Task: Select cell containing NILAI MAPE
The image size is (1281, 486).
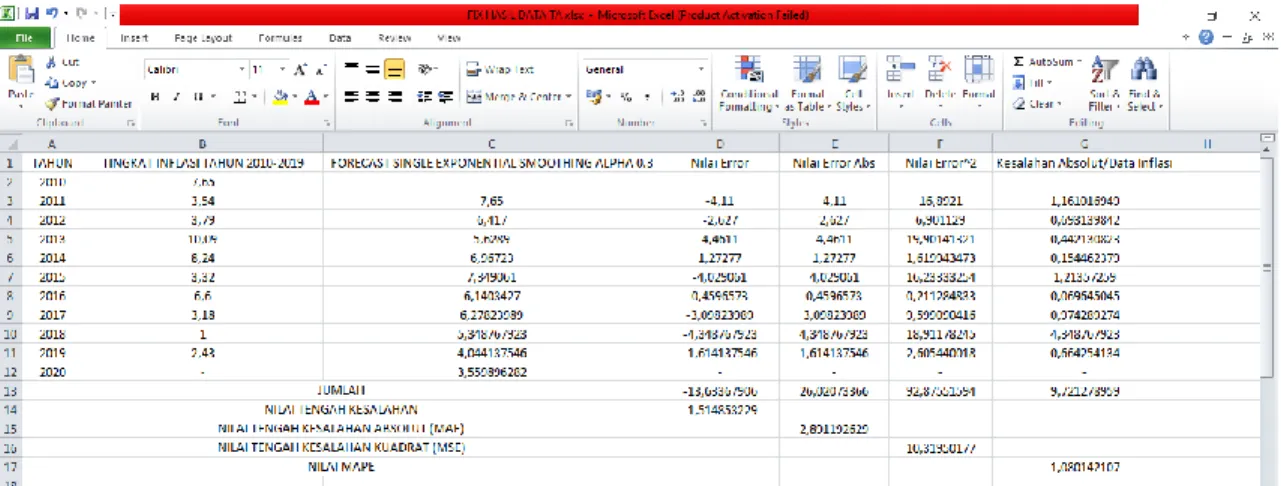Action: pos(342,468)
